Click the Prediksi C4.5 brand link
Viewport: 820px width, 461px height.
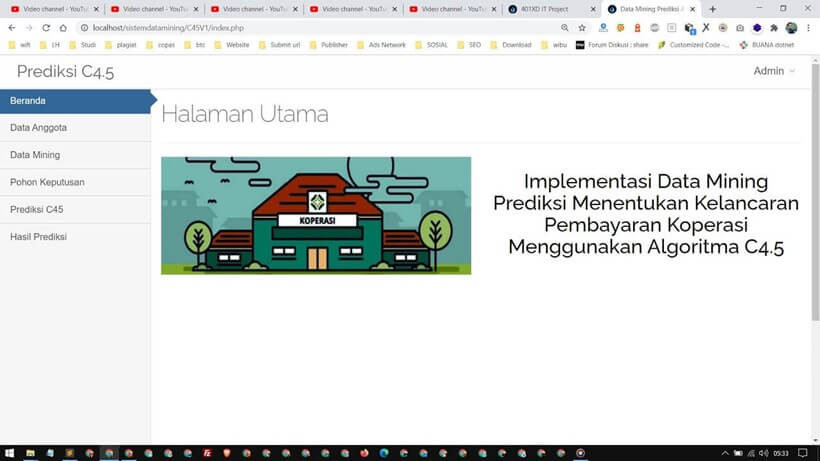coord(65,71)
